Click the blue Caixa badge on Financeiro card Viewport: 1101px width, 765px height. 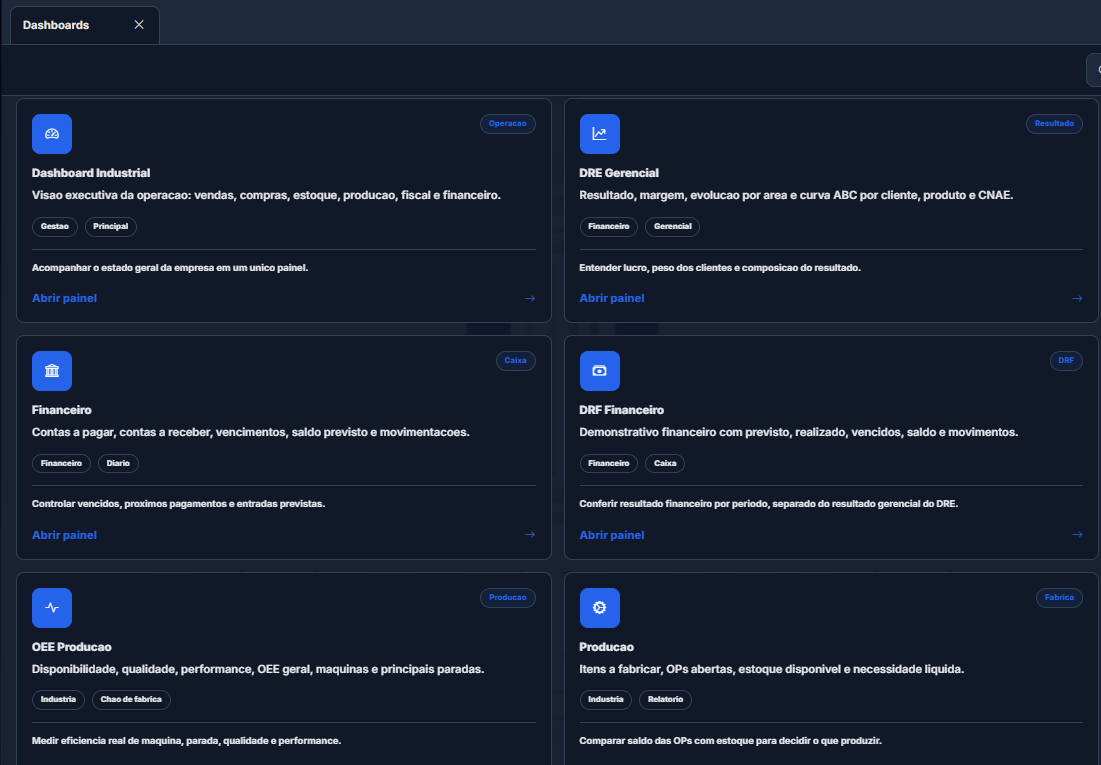click(x=515, y=360)
